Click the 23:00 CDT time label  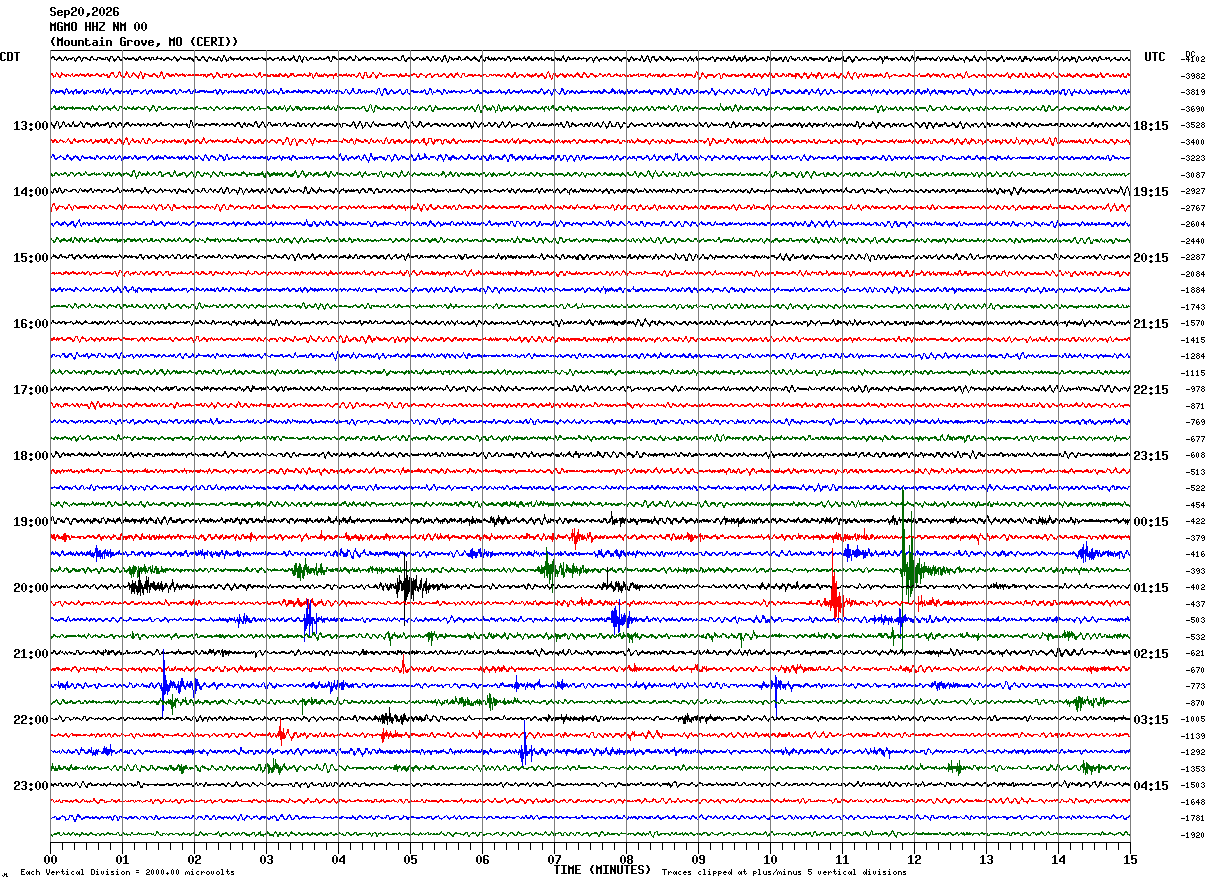[30, 786]
